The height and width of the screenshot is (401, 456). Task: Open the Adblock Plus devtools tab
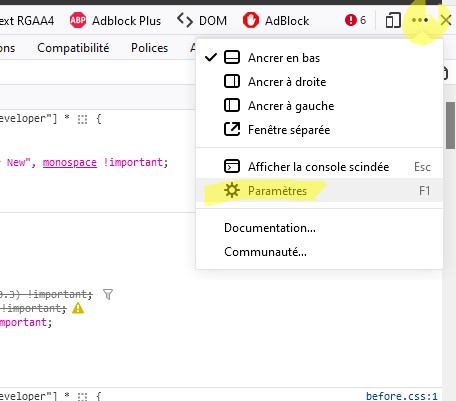115,21
